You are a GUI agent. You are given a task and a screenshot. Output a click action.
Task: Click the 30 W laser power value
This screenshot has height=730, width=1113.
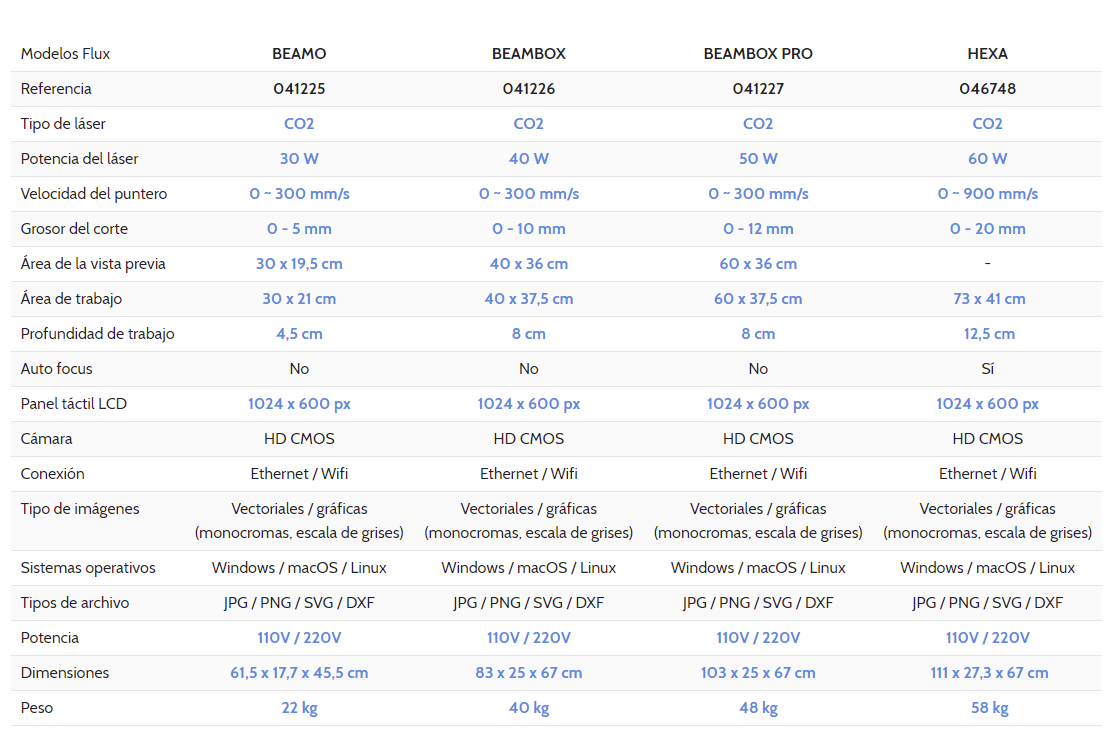click(x=299, y=159)
